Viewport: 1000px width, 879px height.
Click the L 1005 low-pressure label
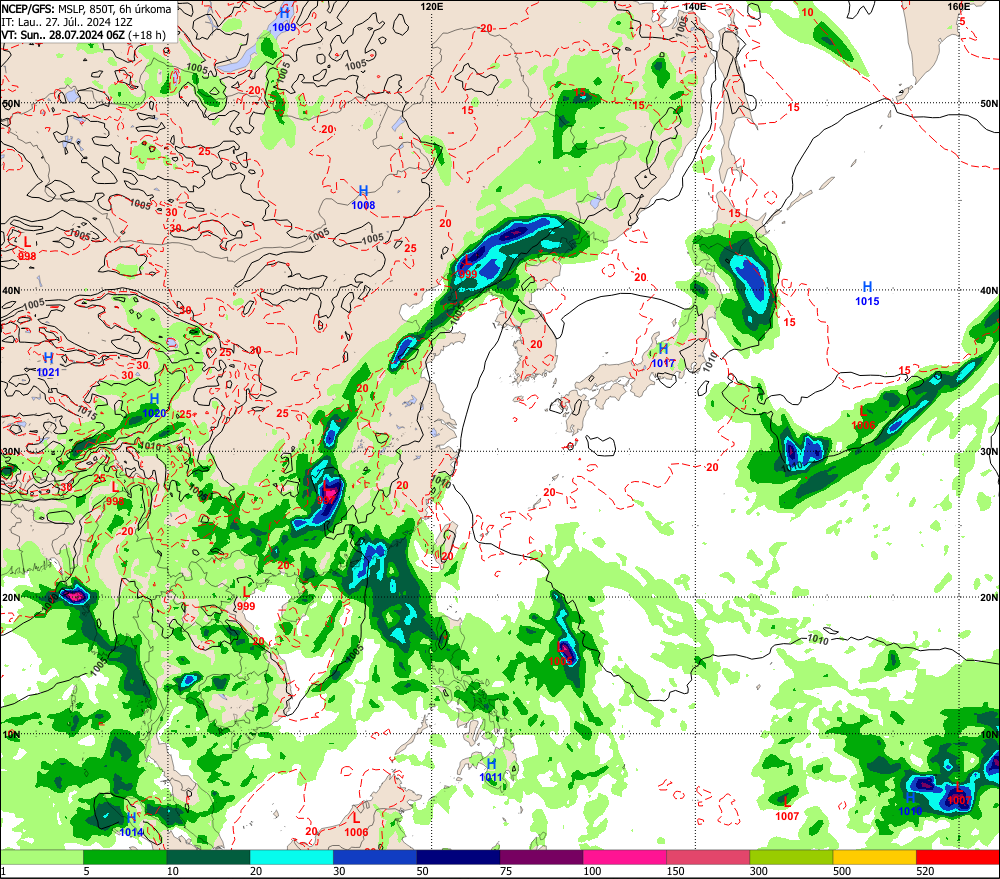click(x=560, y=655)
